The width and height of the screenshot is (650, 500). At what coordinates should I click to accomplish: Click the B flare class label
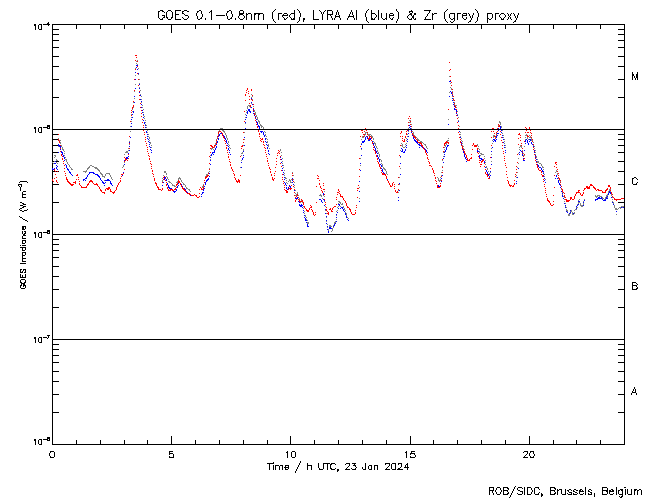pyautogui.click(x=634, y=287)
